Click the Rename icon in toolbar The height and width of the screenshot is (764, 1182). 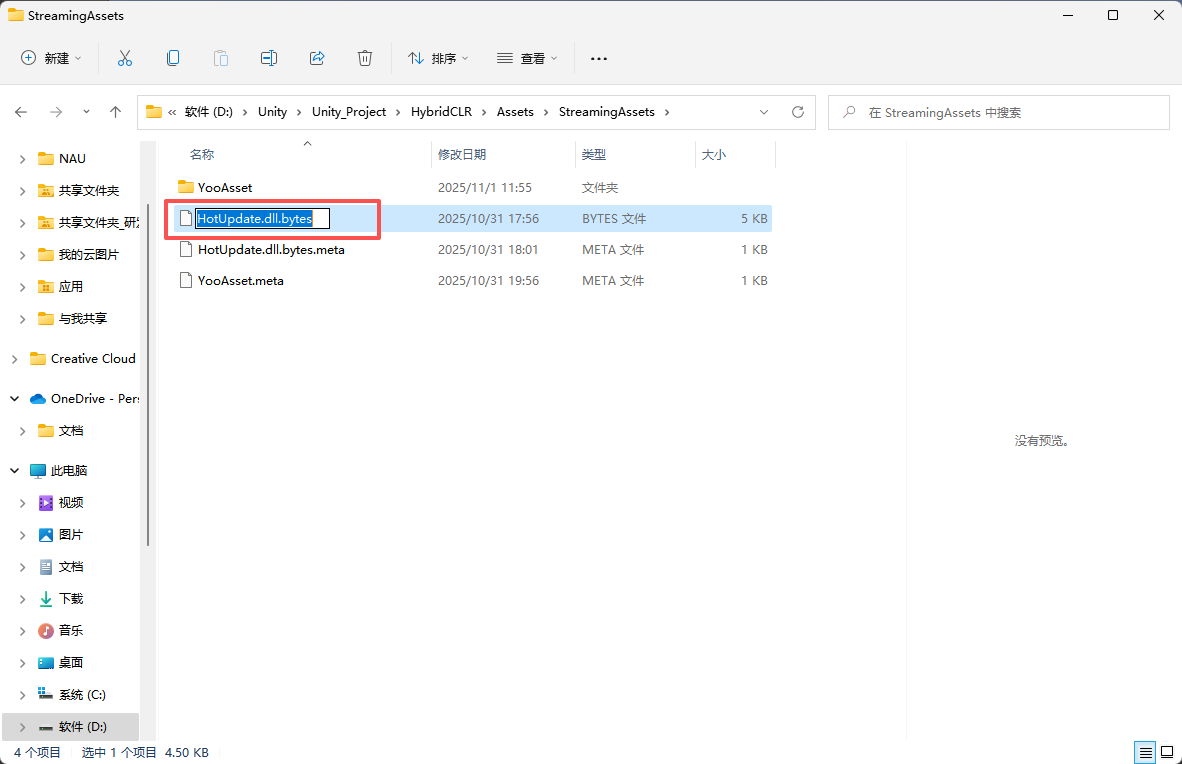[269, 58]
